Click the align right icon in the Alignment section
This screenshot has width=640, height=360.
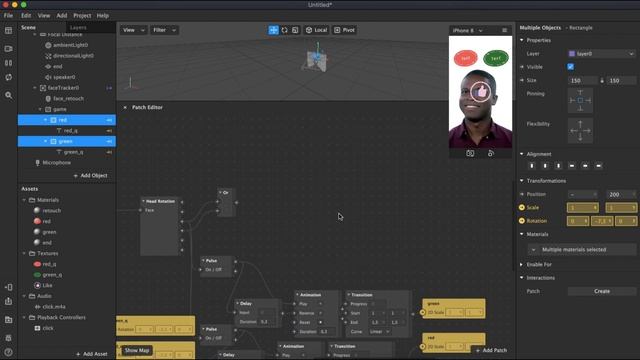(558, 166)
